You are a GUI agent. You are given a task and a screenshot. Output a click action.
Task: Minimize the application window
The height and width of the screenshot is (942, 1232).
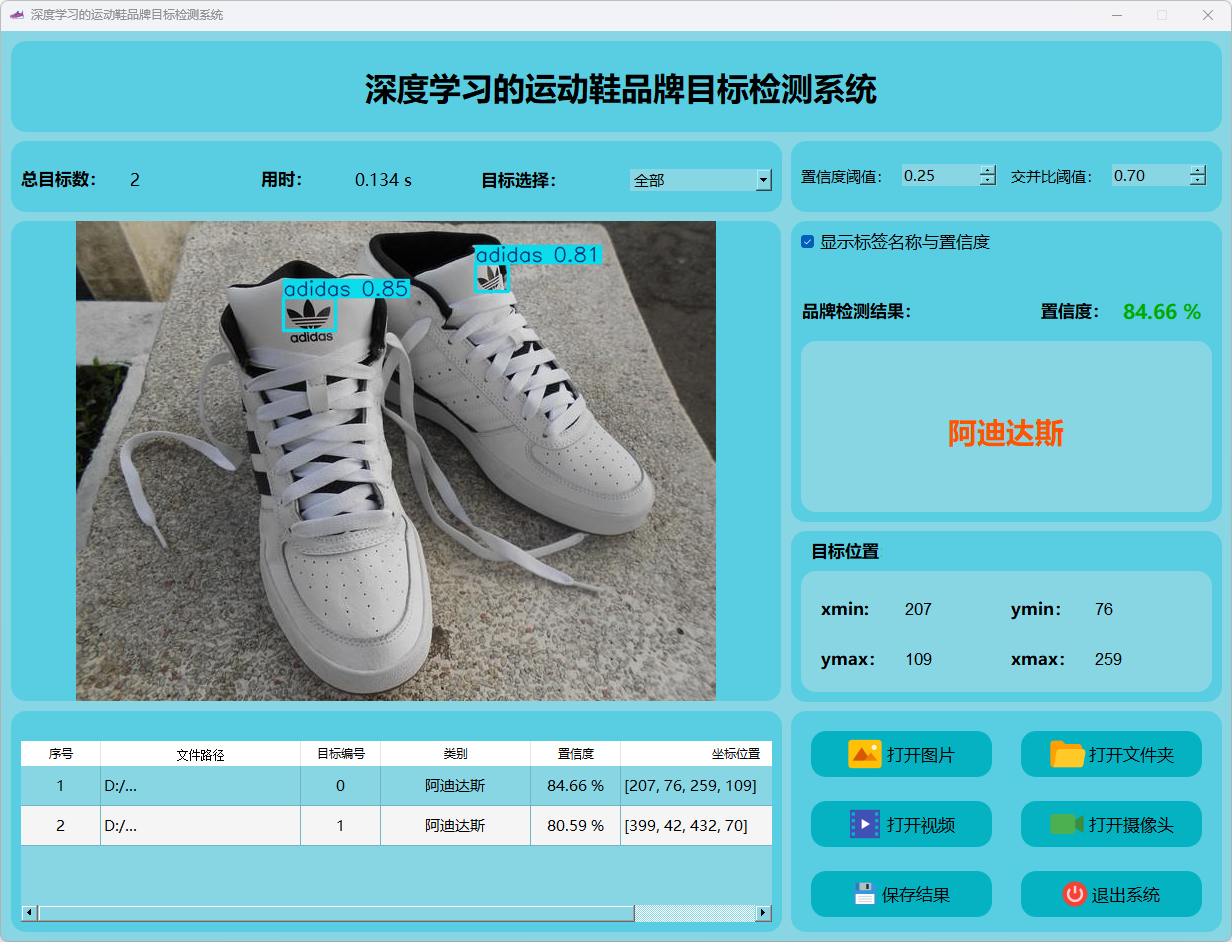(x=1116, y=15)
